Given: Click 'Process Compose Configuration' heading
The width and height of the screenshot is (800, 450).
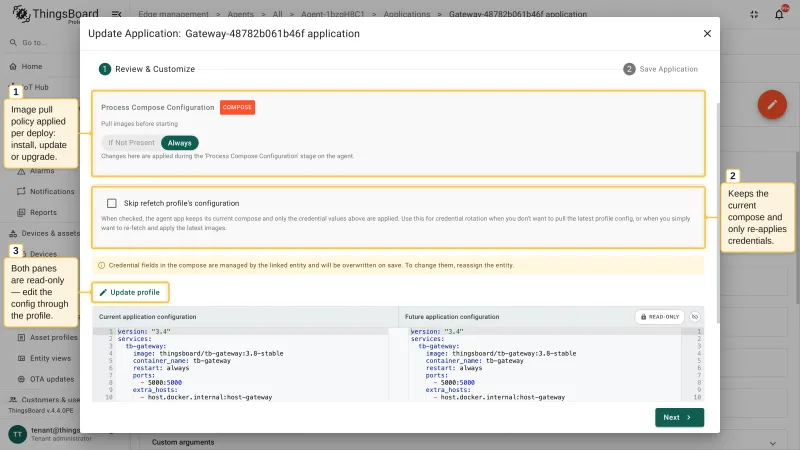Looking at the screenshot, I should pyautogui.click(x=158, y=107).
